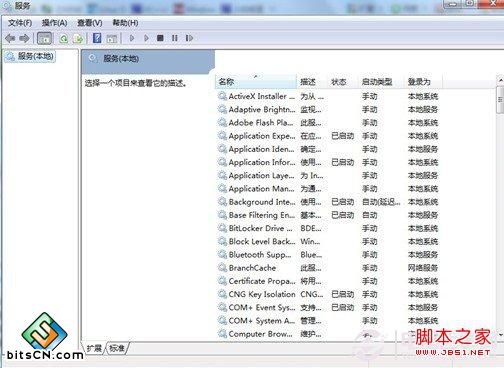Sort by the 登录为 column header
Screen dimensions: 504x368
(x=423, y=82)
